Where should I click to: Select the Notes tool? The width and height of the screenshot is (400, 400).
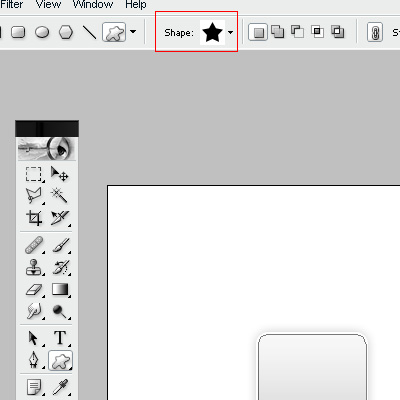click(x=34, y=387)
